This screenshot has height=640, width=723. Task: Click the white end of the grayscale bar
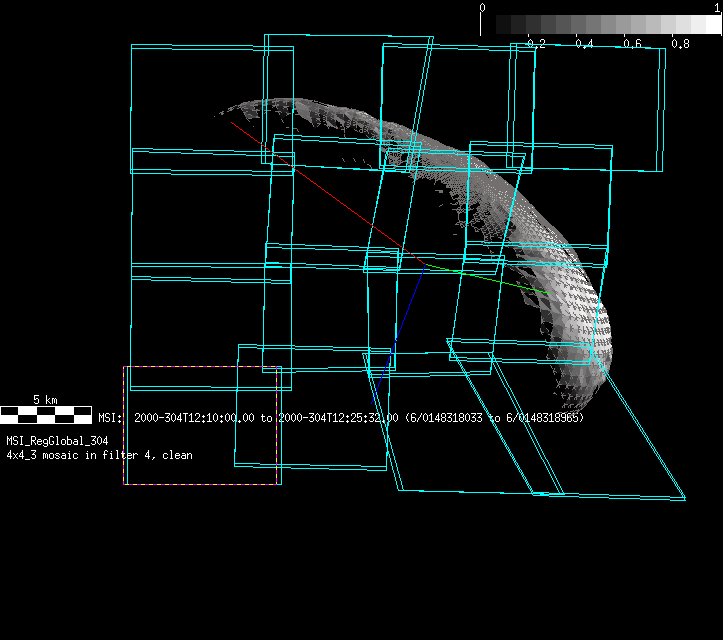point(711,25)
